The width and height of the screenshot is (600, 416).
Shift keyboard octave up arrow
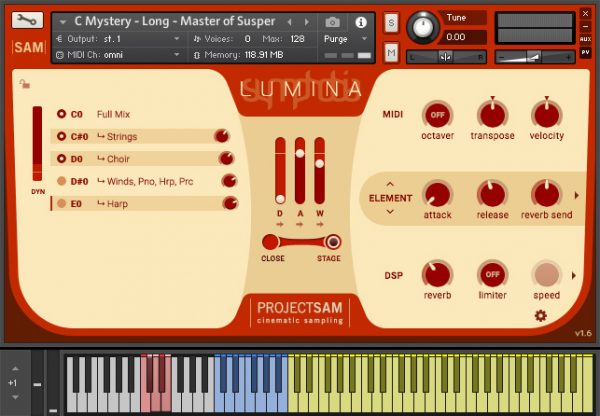(15, 369)
